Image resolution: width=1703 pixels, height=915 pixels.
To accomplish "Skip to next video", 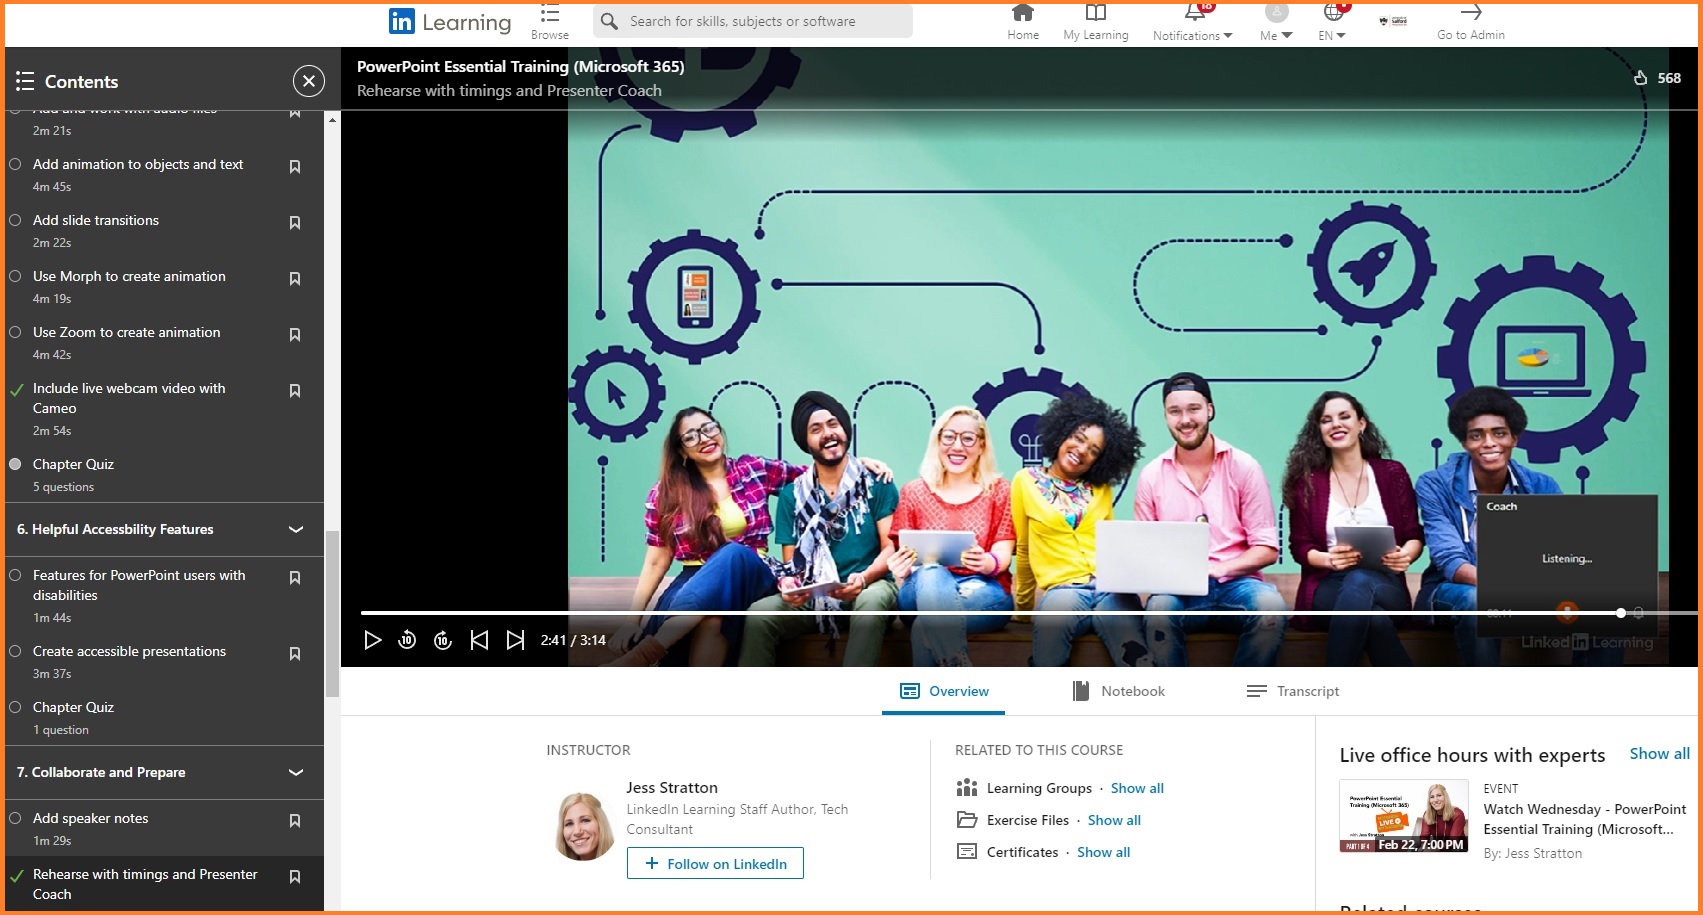I will point(515,640).
